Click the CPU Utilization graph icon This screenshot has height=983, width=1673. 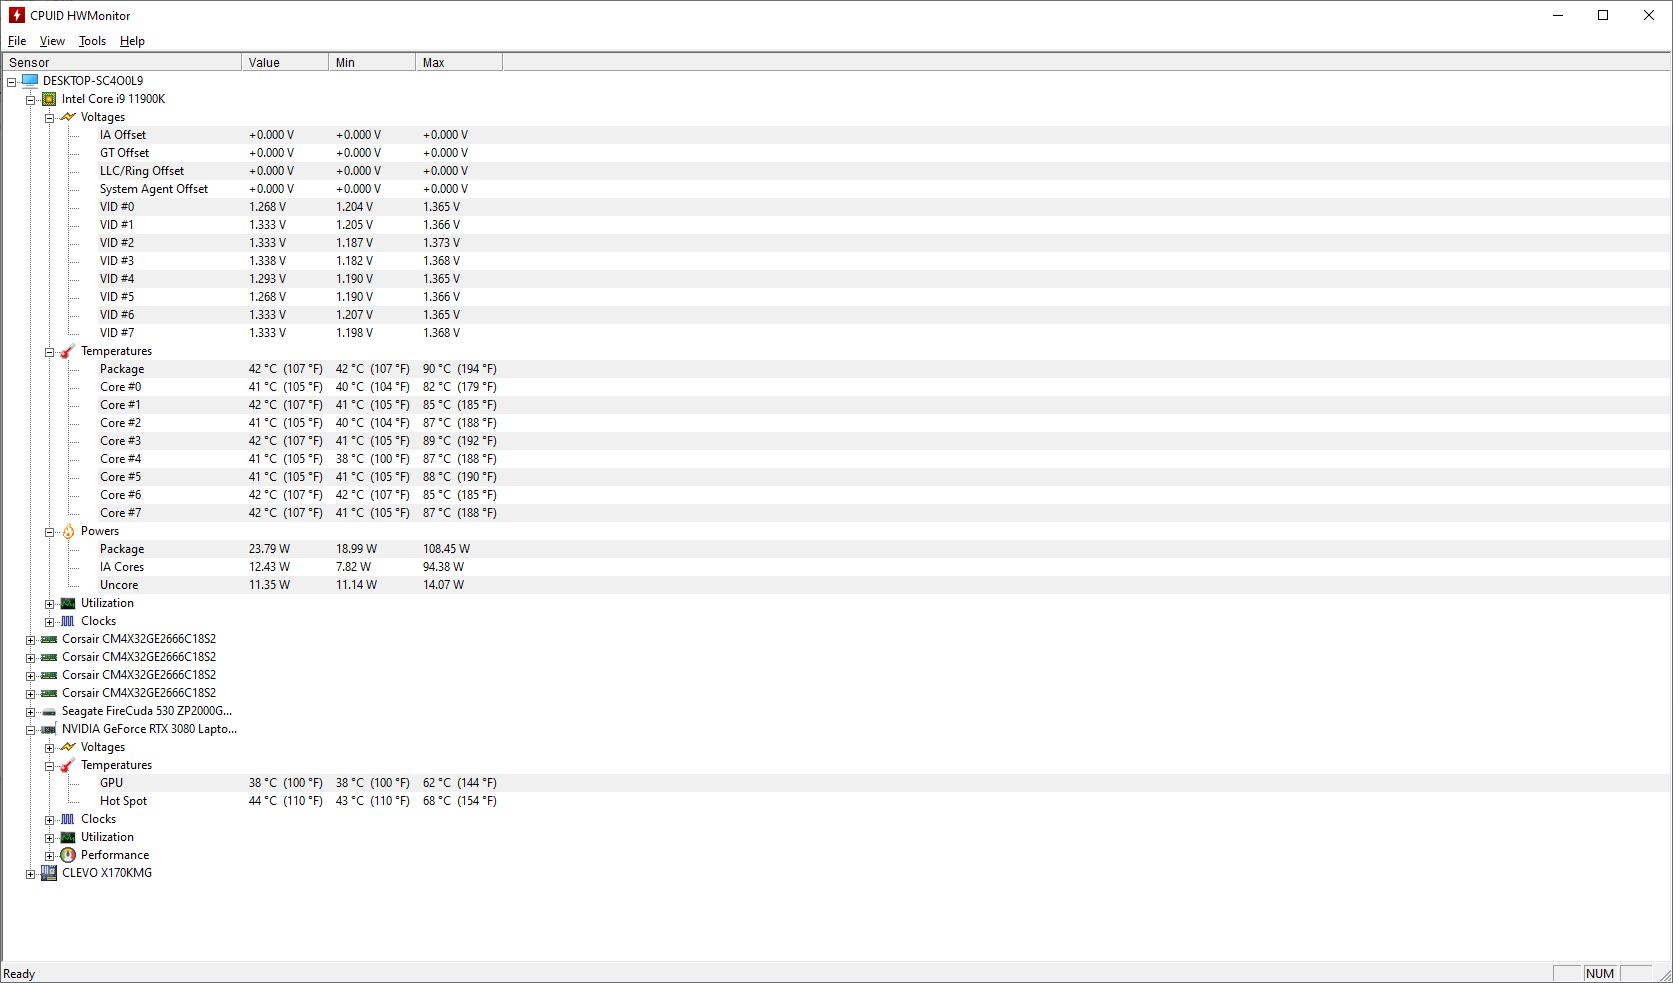point(68,603)
